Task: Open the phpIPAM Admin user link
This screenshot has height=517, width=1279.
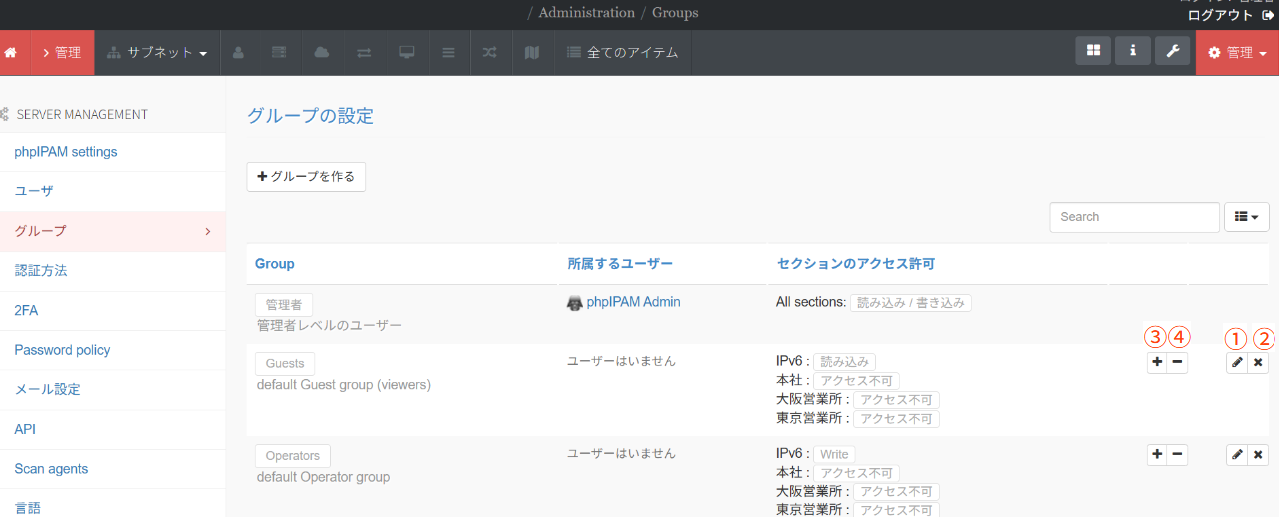Action: (633, 302)
